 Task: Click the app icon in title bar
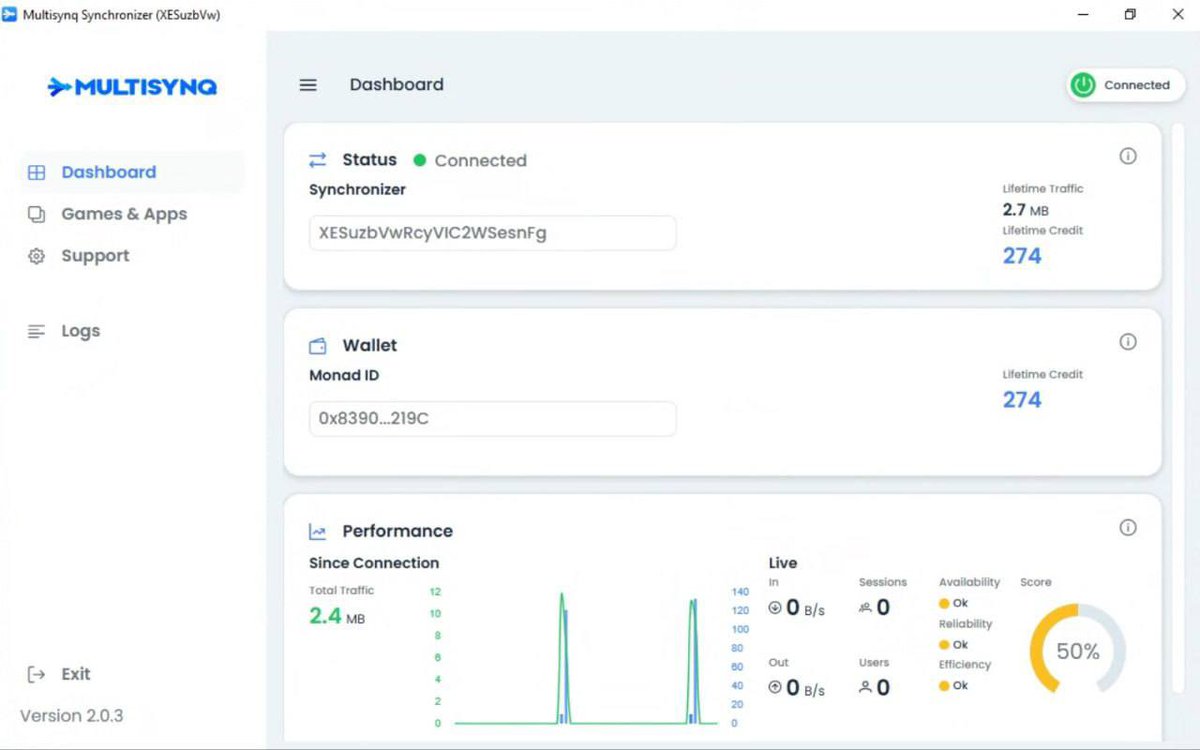coord(10,14)
